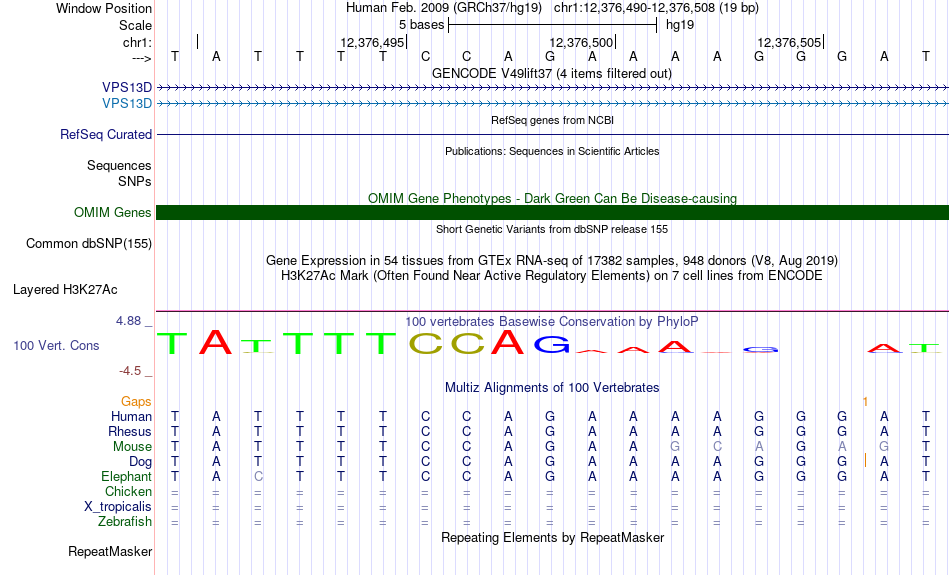Click the 100 Vert. Cons label
Screen dimensions: 950x575
tap(56, 345)
